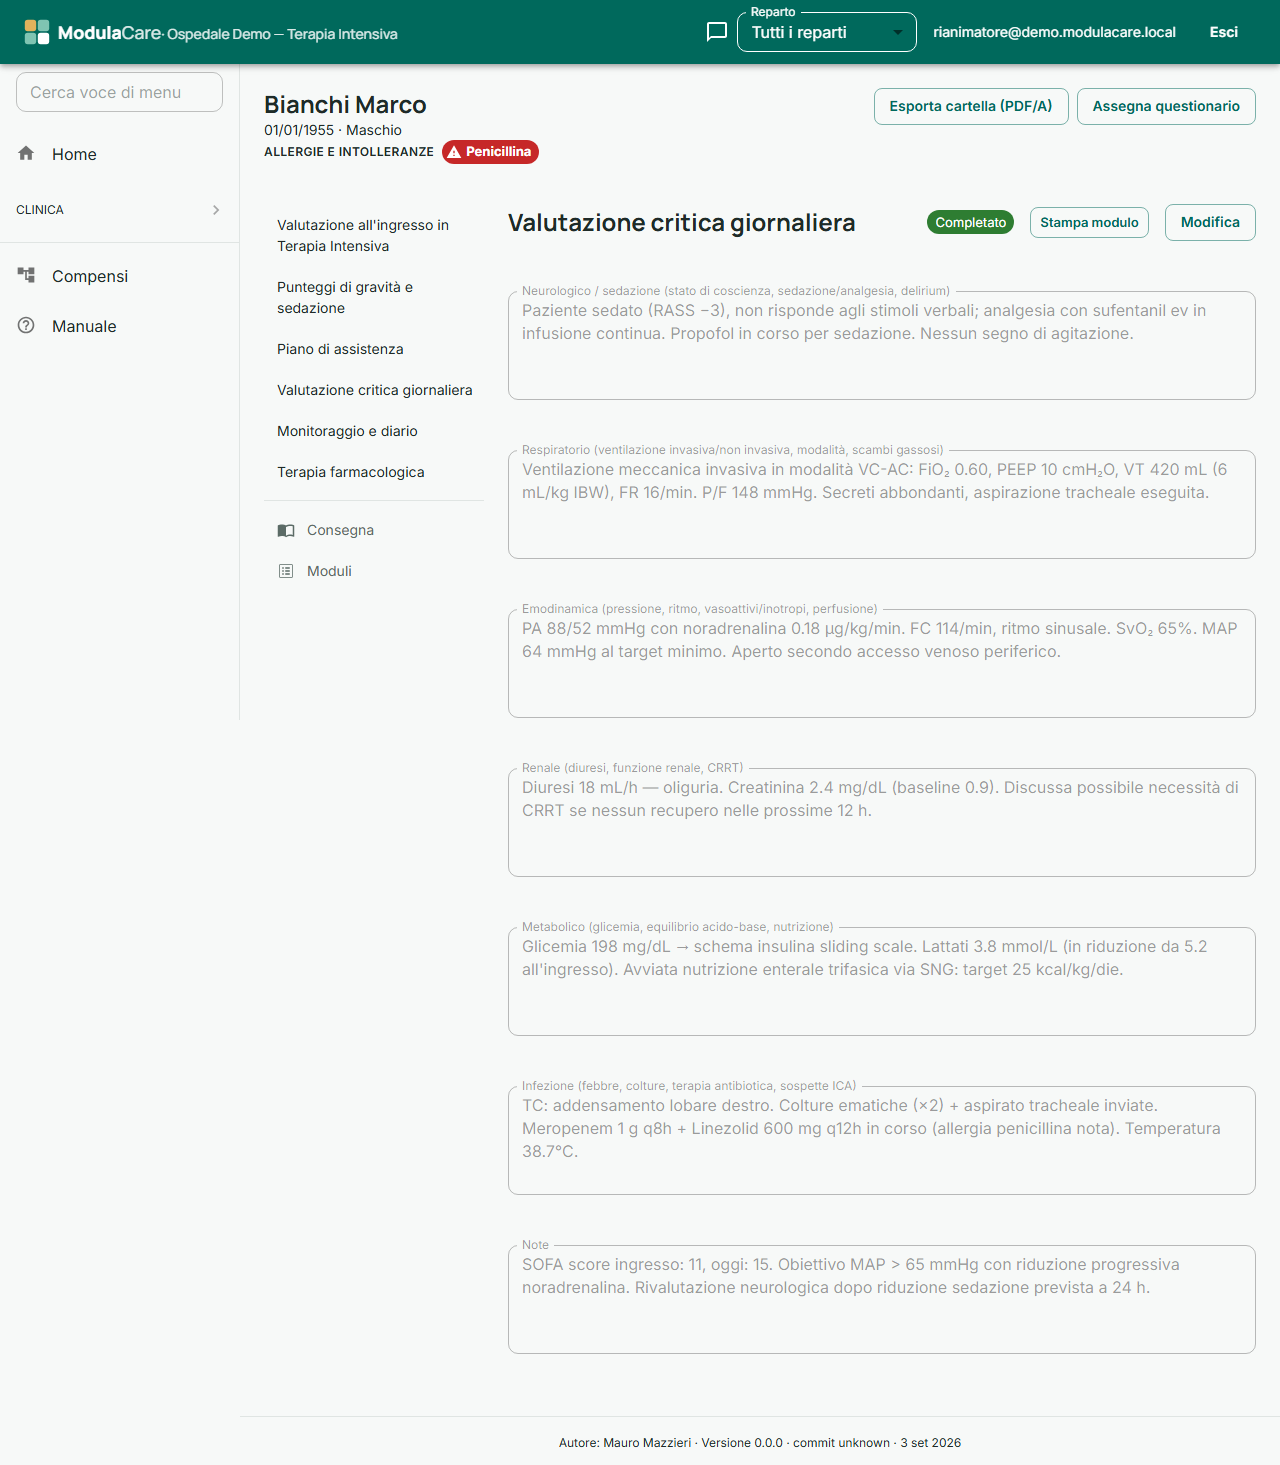Select Terapia farmacologica menu item
The width and height of the screenshot is (1280, 1465).
(351, 472)
